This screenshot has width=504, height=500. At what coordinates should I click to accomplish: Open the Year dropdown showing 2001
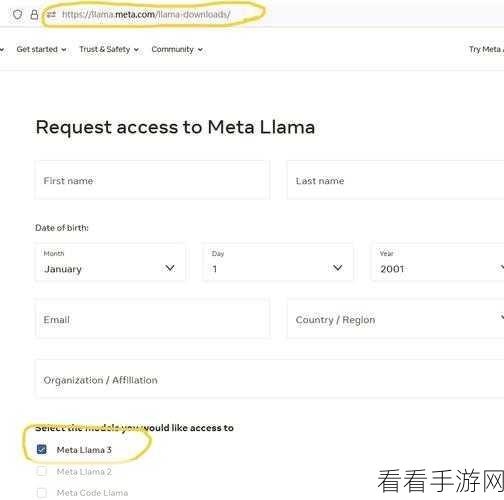pyautogui.click(x=438, y=262)
